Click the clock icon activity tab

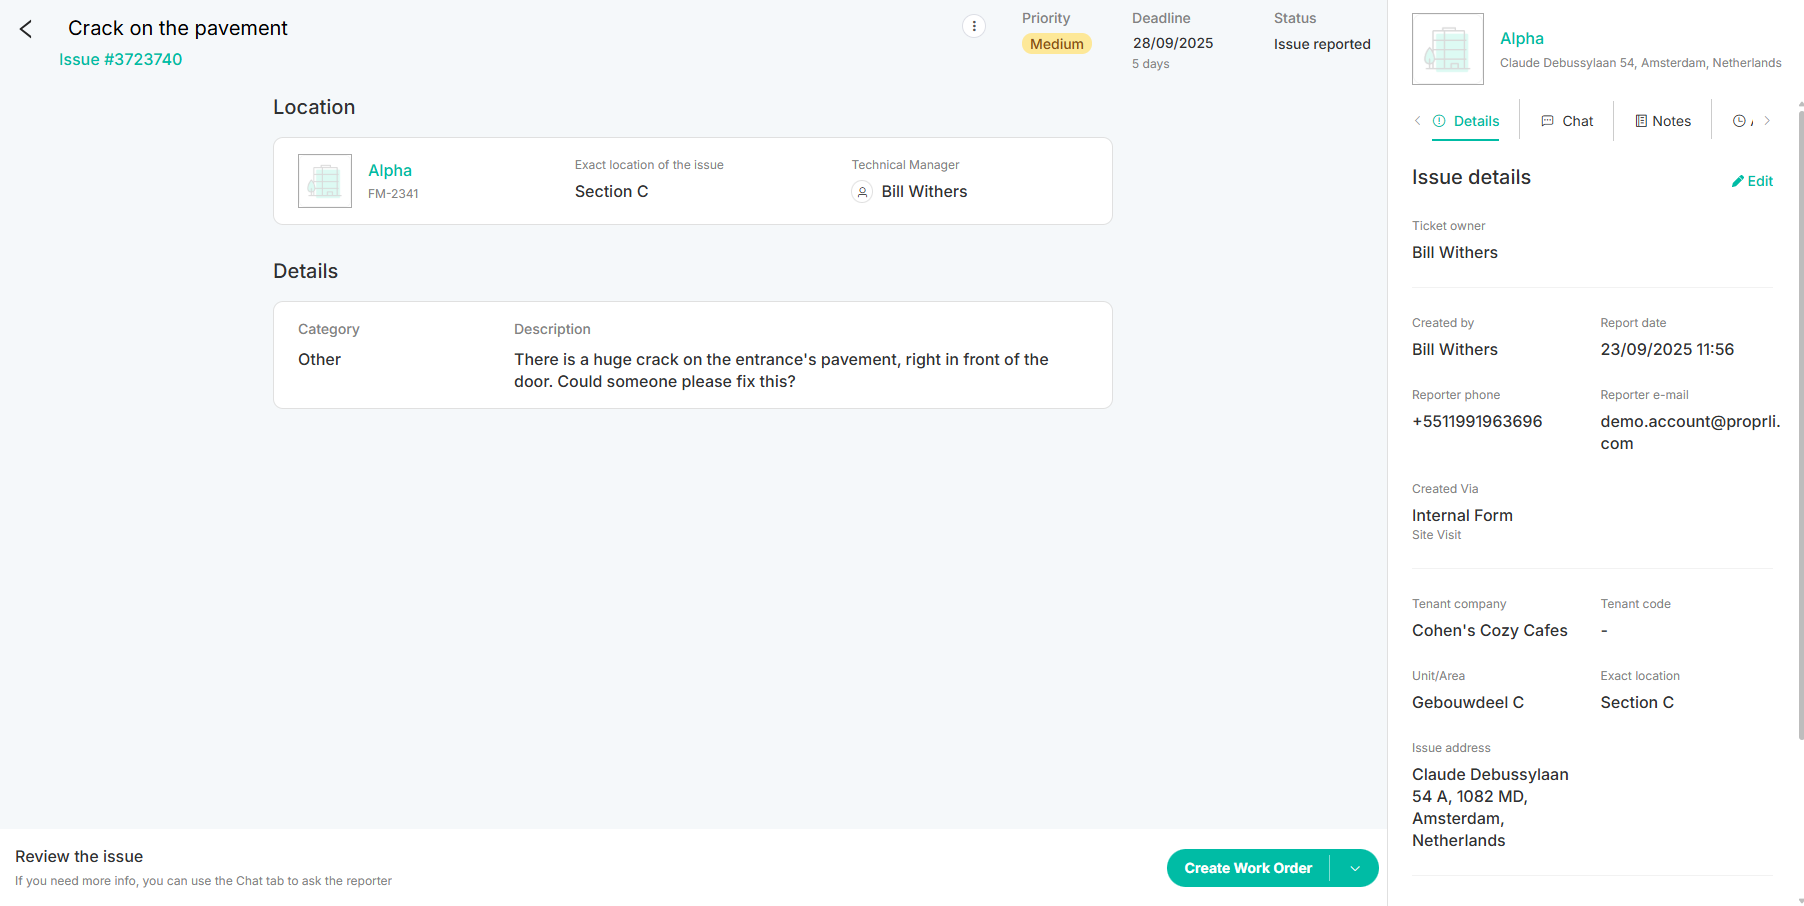1740,121
